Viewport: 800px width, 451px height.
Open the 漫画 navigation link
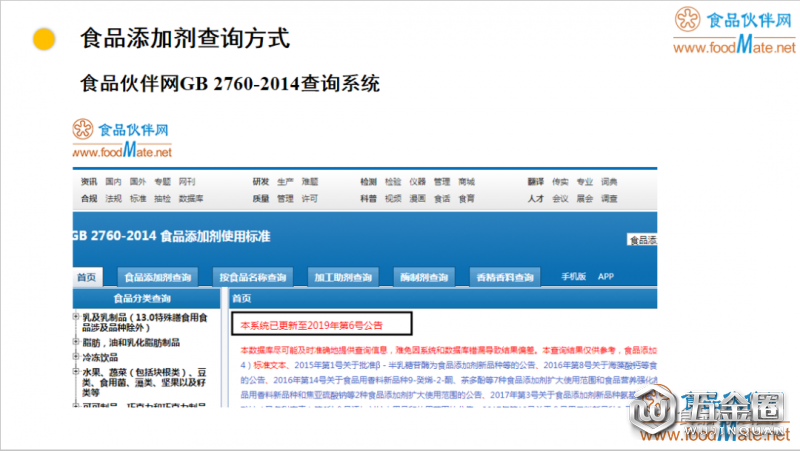(417, 198)
